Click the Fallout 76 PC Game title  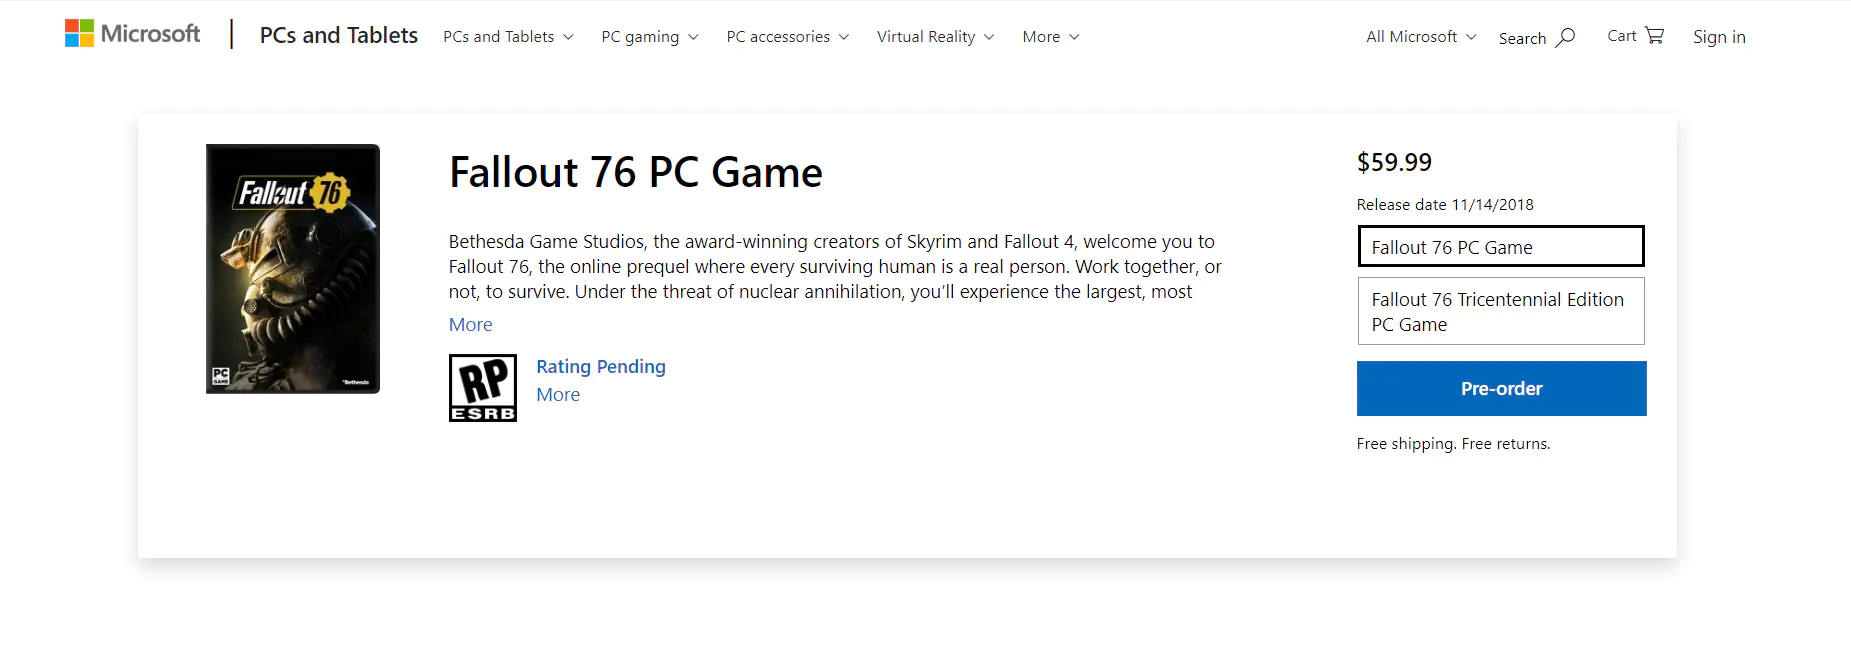(x=636, y=173)
